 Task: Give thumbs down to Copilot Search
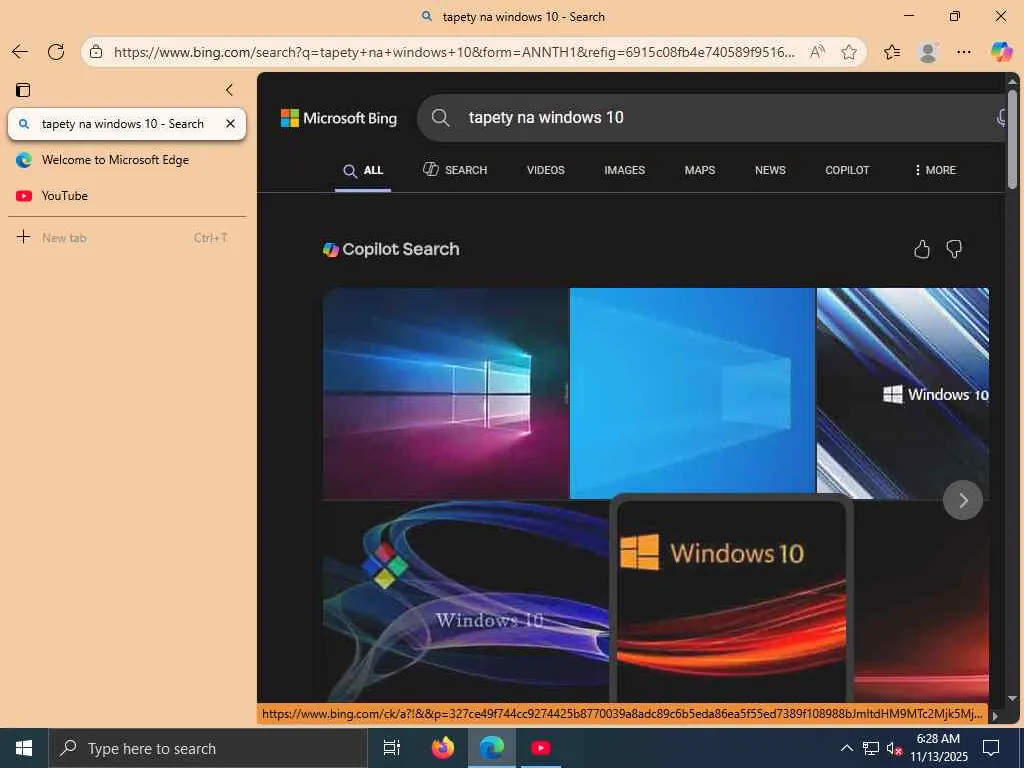pyautogui.click(x=954, y=249)
